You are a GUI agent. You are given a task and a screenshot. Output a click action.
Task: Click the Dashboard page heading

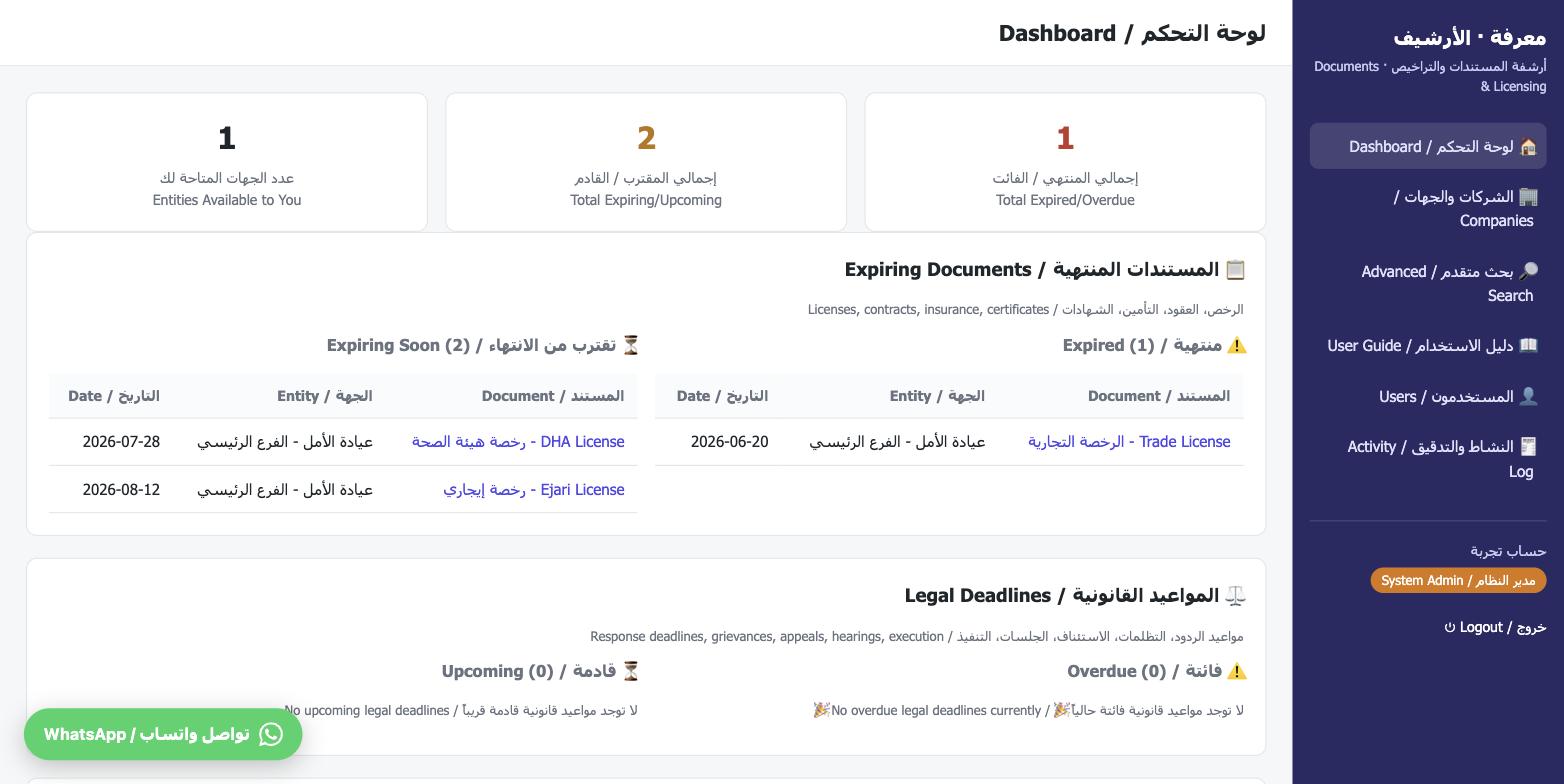click(1132, 33)
